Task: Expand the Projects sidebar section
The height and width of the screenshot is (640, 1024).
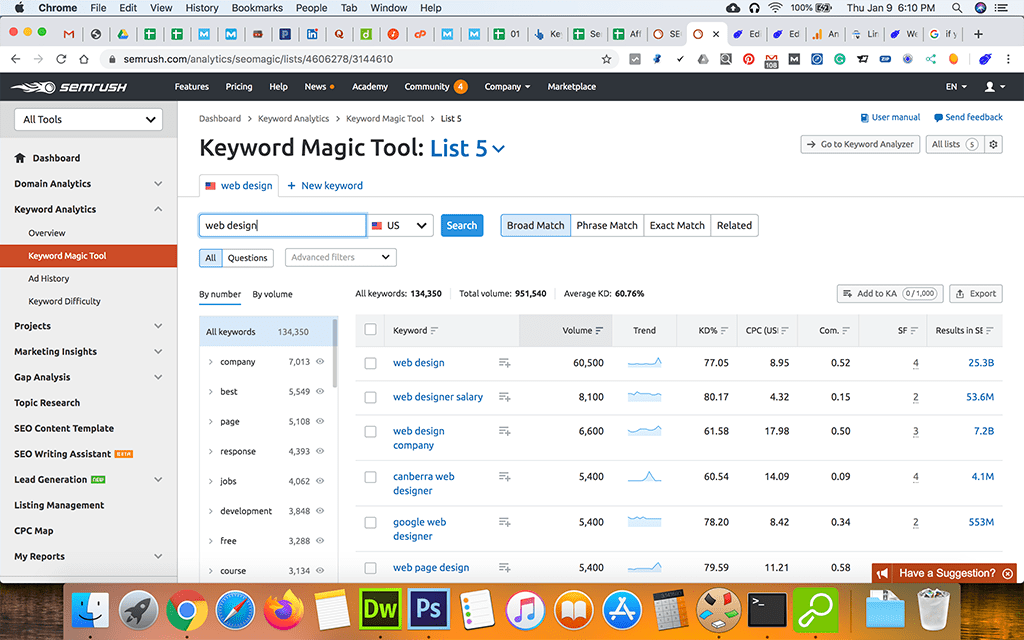Action: coord(158,326)
